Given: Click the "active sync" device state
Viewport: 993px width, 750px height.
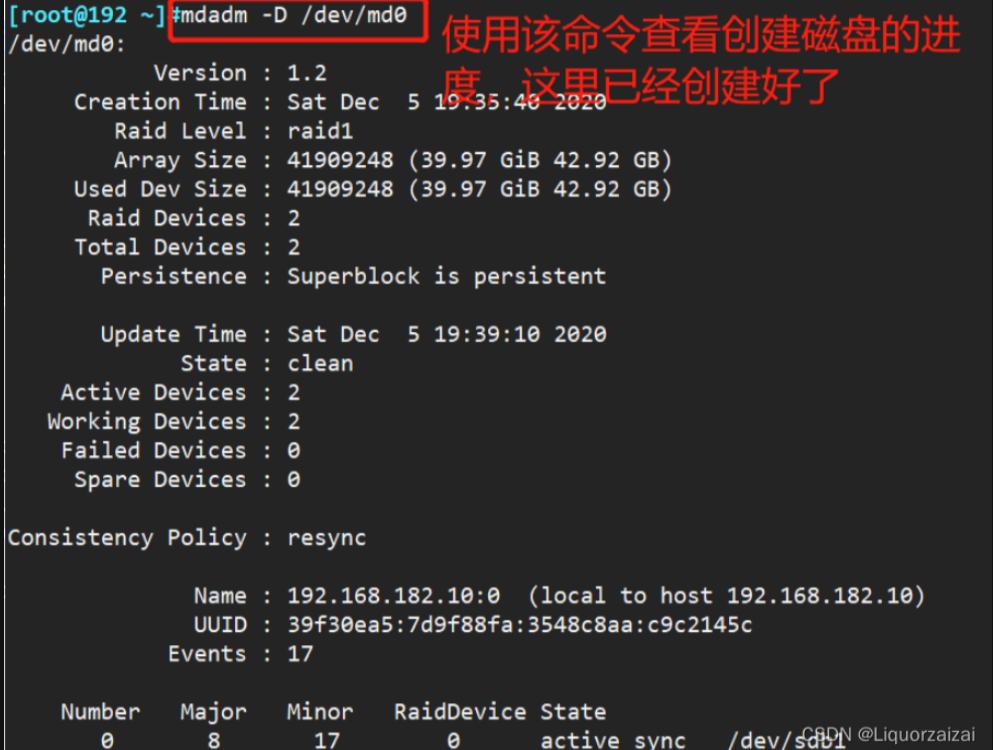Looking at the screenshot, I should pos(613,740).
